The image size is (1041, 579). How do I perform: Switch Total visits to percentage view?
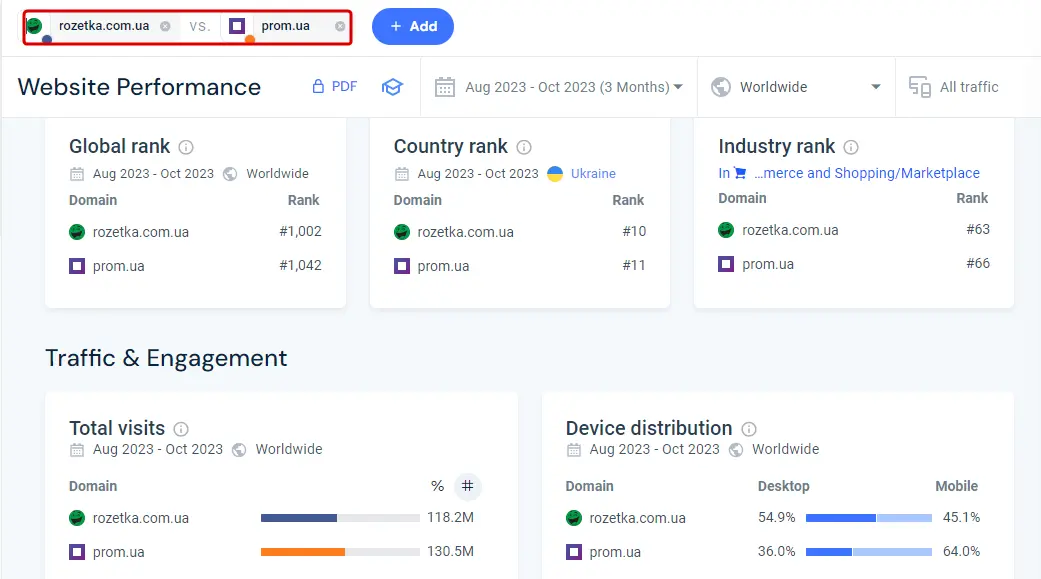(437, 486)
